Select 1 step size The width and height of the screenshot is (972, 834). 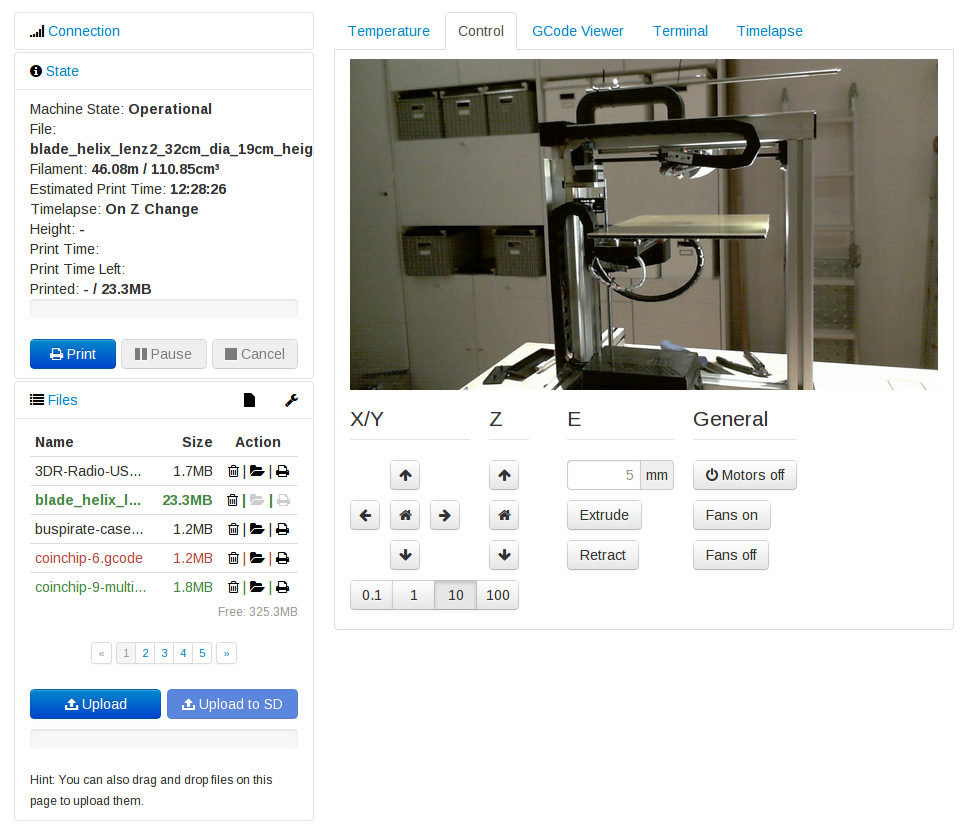(x=413, y=595)
